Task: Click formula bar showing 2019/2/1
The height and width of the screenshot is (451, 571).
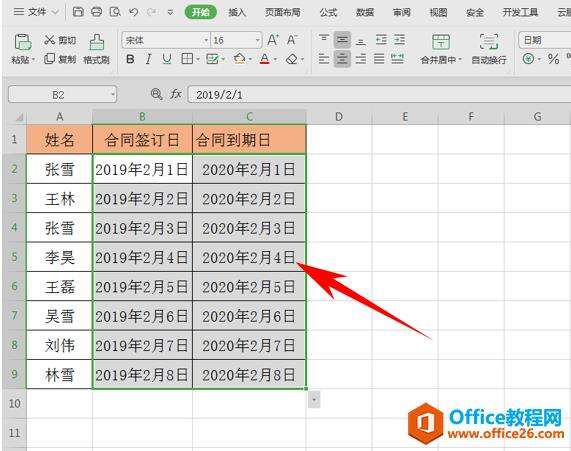Action: coord(379,95)
